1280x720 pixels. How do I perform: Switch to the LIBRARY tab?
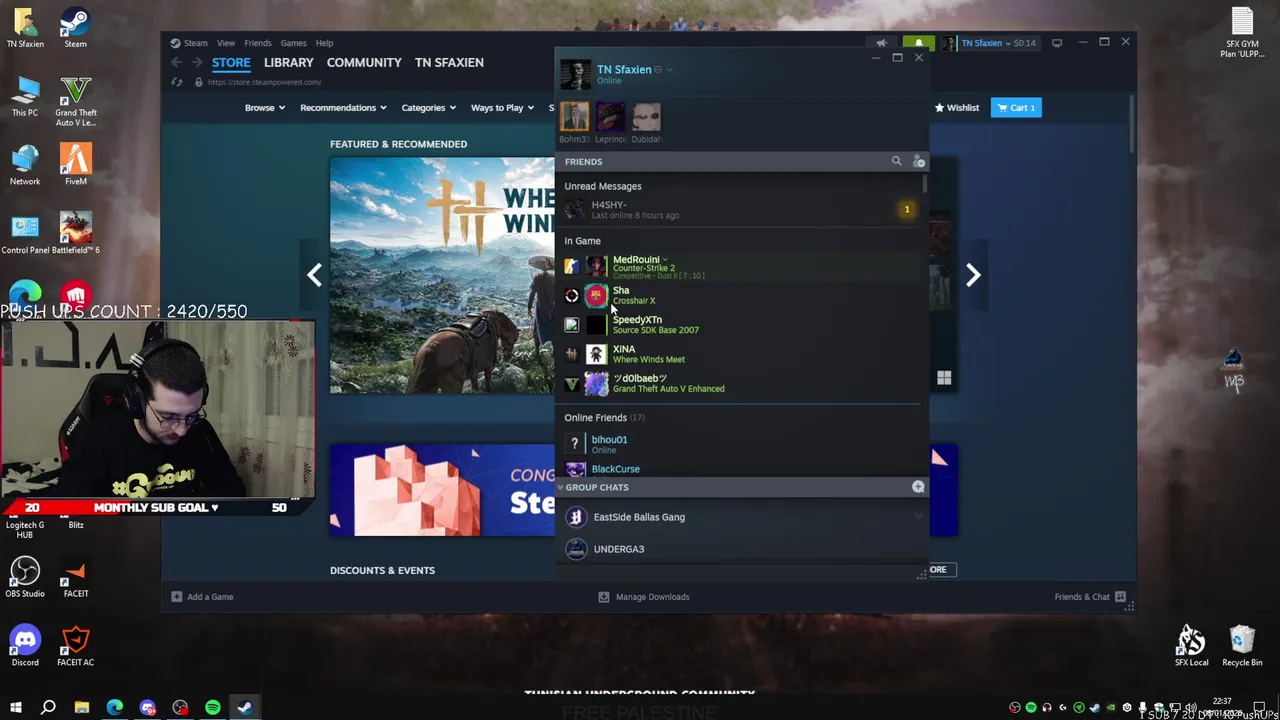coord(289,62)
